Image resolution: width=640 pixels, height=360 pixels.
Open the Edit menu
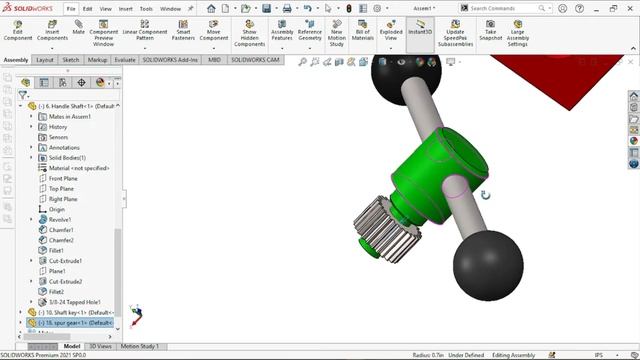click(x=87, y=9)
